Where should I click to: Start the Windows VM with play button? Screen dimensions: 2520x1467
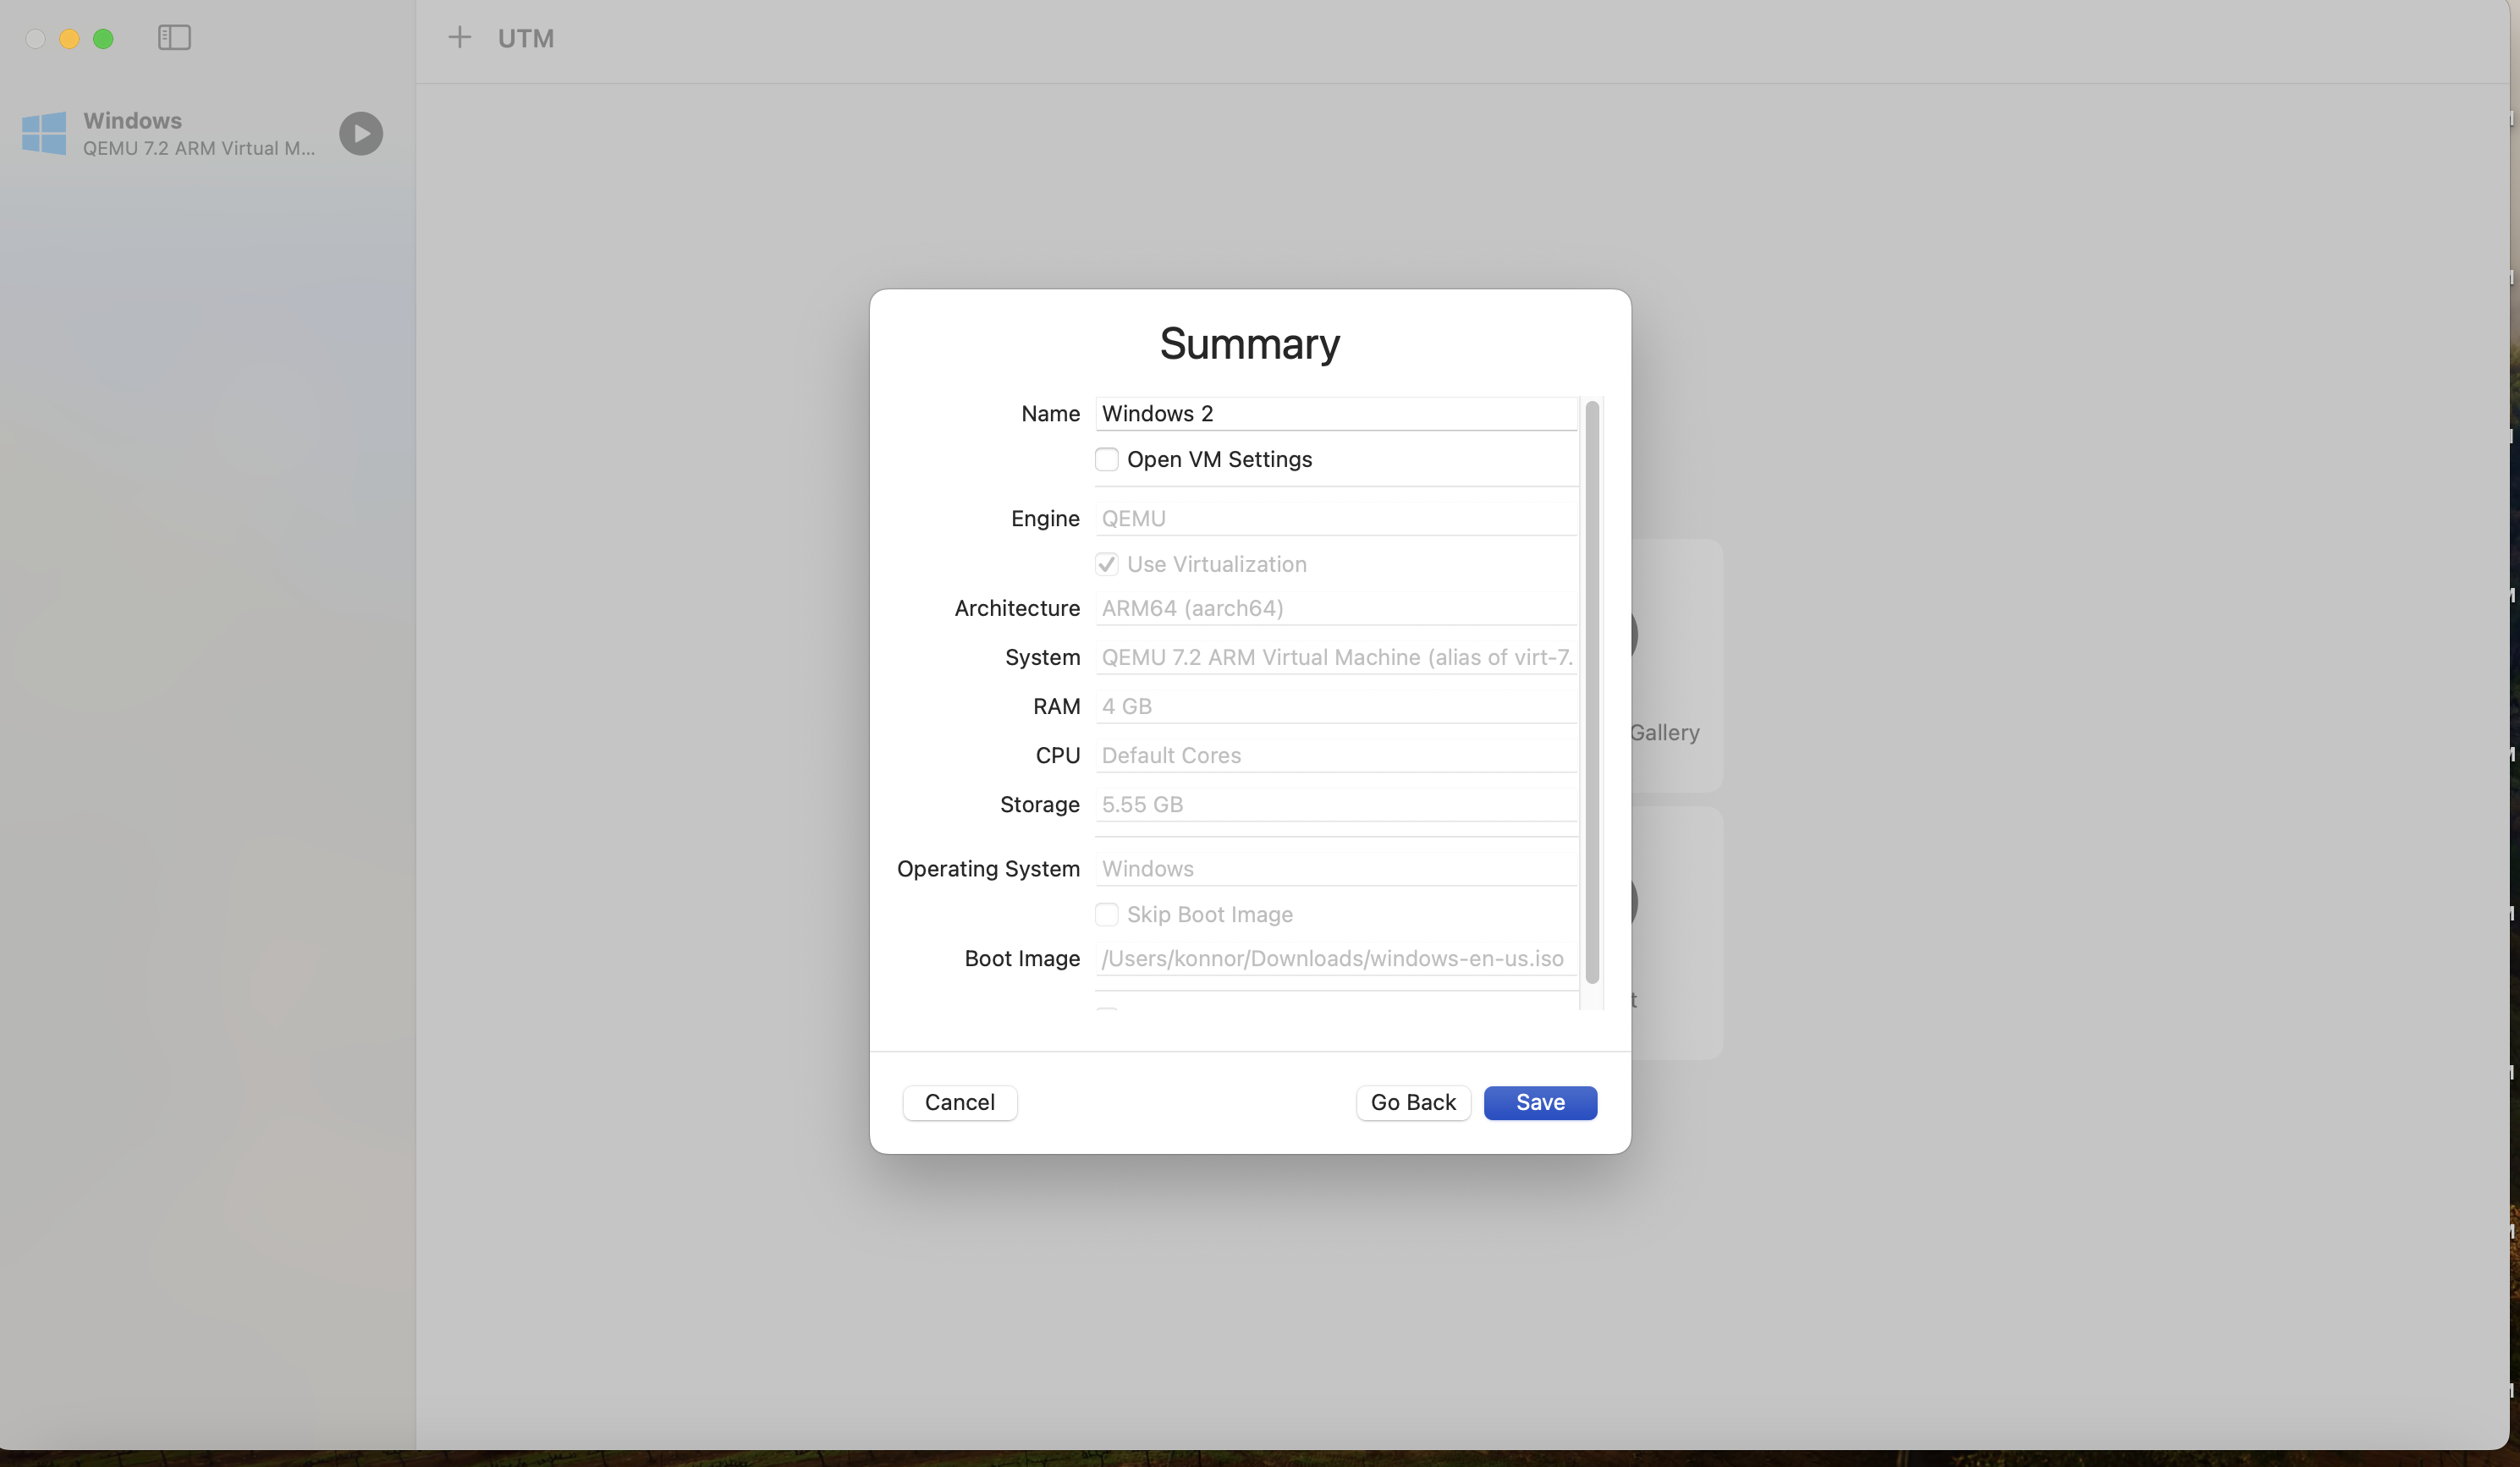[361, 133]
